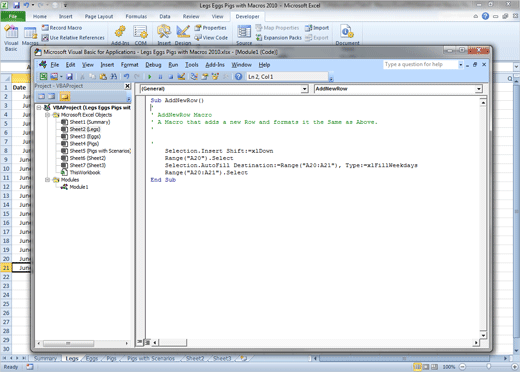Image resolution: width=520 pixels, height=372 pixels.
Task: Open the Tools menu in VBA editor
Action: 192,65
